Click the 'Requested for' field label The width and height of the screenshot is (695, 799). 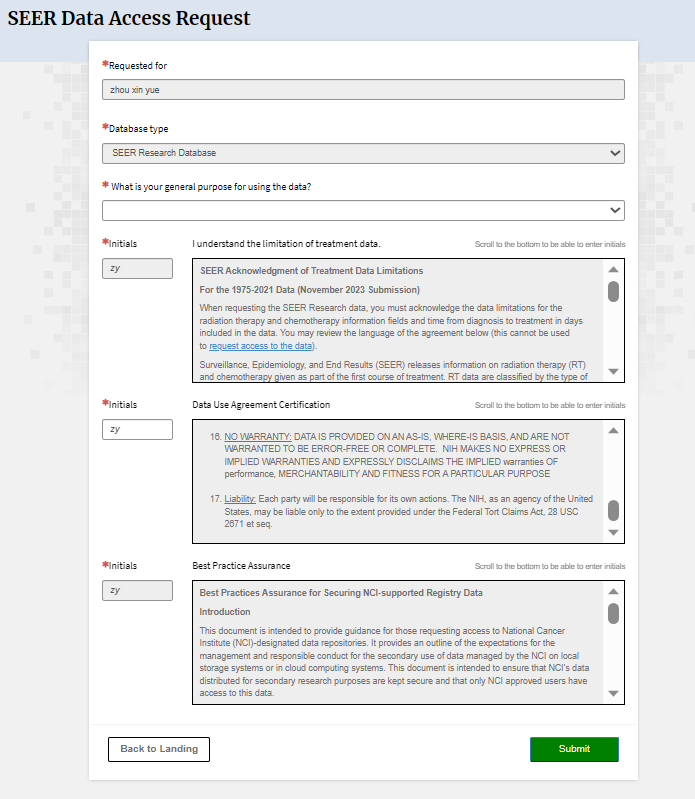[x=138, y=66]
